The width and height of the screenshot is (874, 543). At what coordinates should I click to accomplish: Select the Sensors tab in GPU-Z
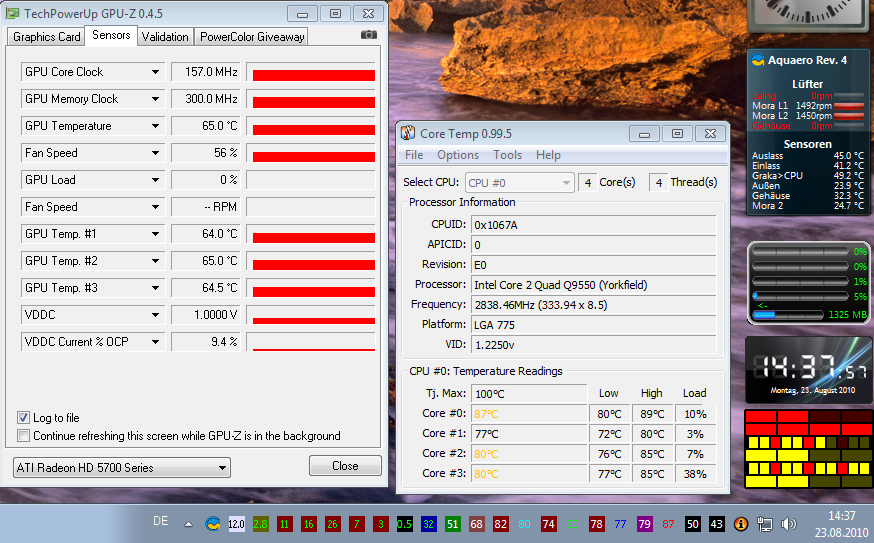[111, 35]
